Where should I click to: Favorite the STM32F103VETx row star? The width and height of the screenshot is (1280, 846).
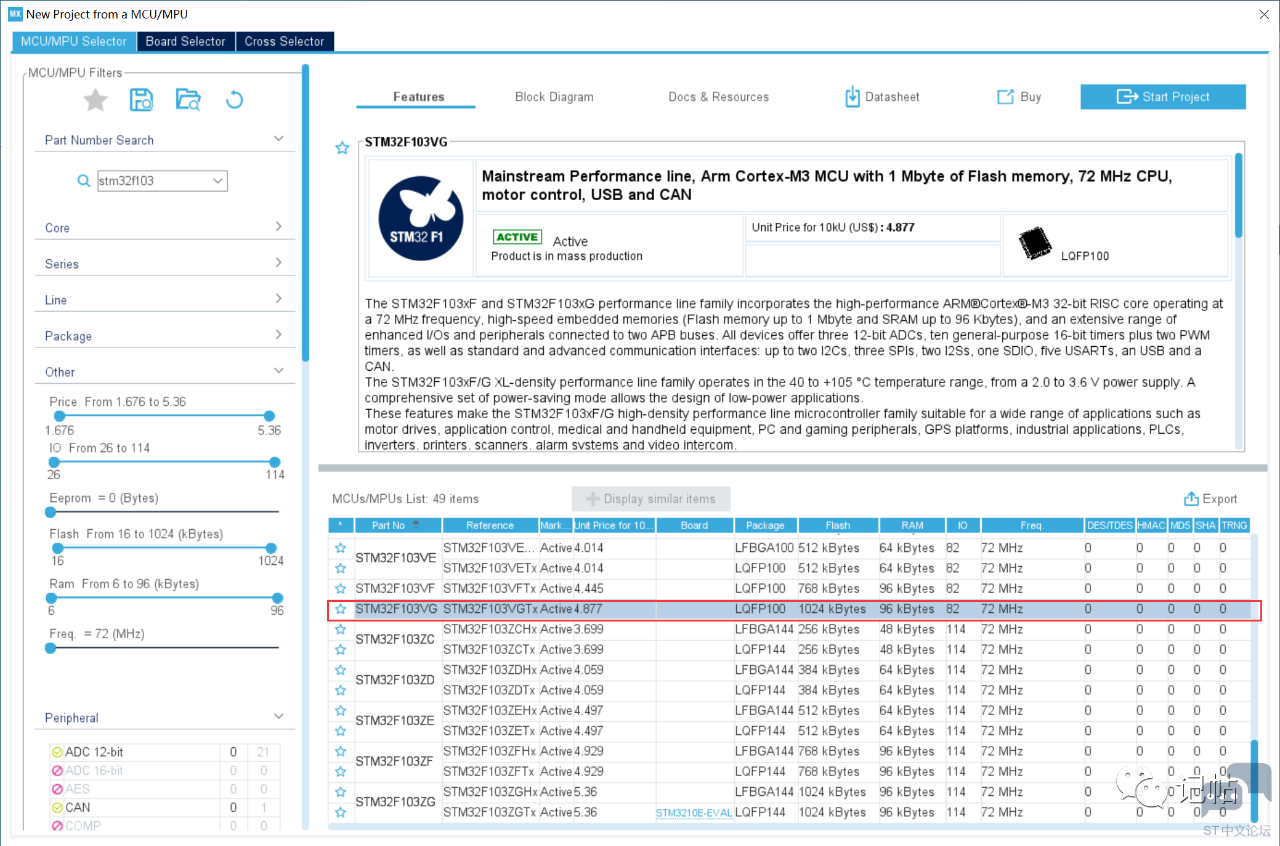tap(340, 569)
